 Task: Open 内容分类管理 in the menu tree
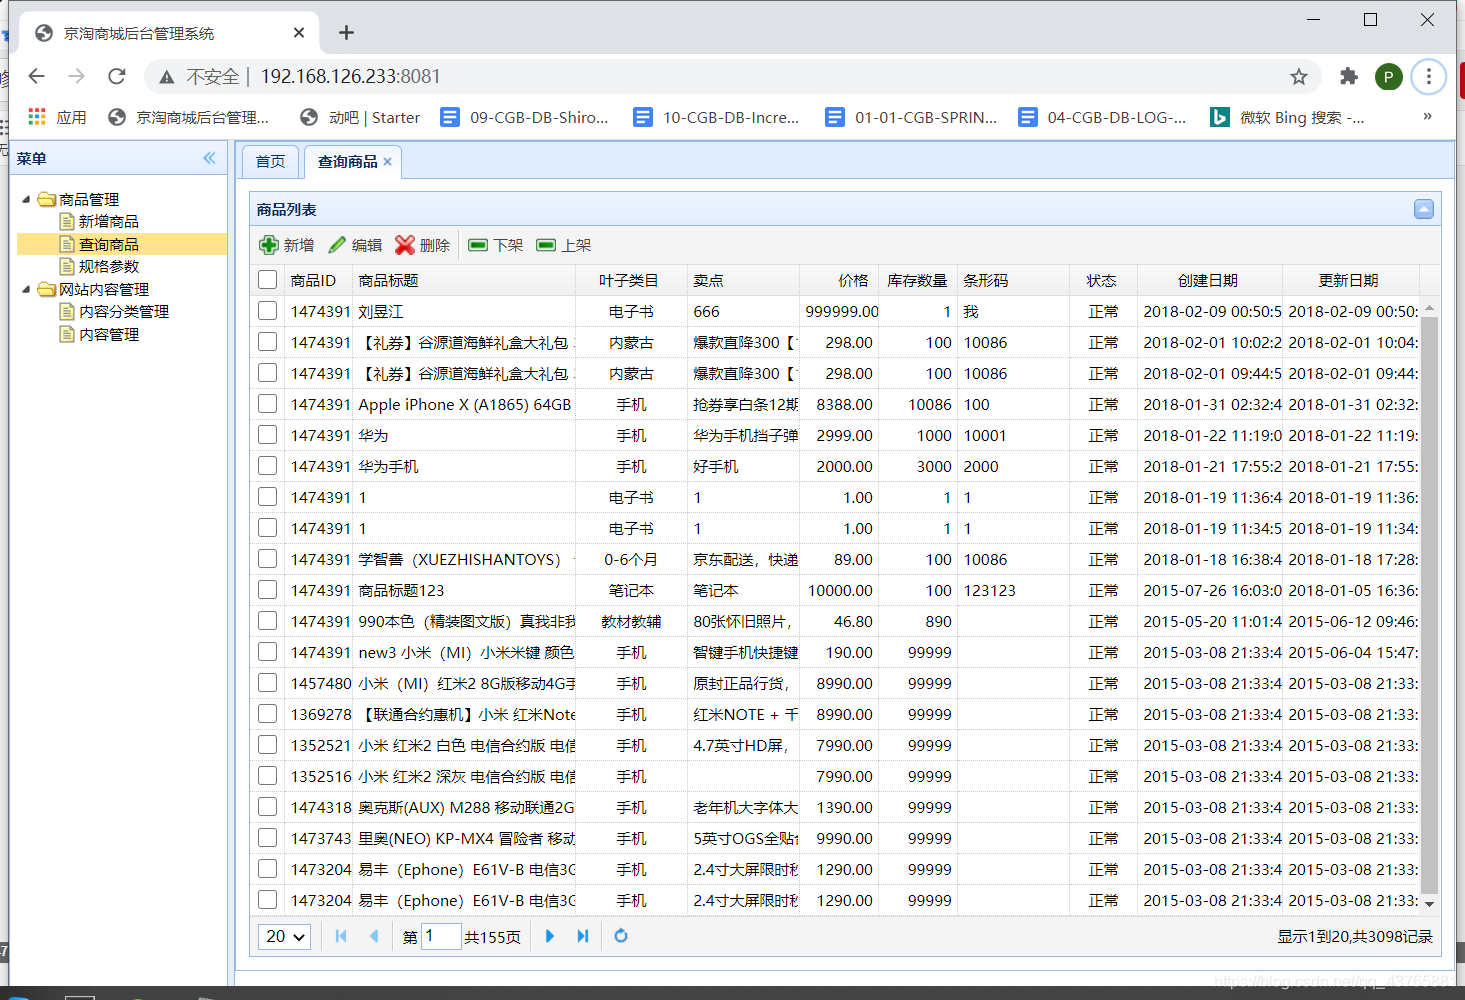pos(124,312)
